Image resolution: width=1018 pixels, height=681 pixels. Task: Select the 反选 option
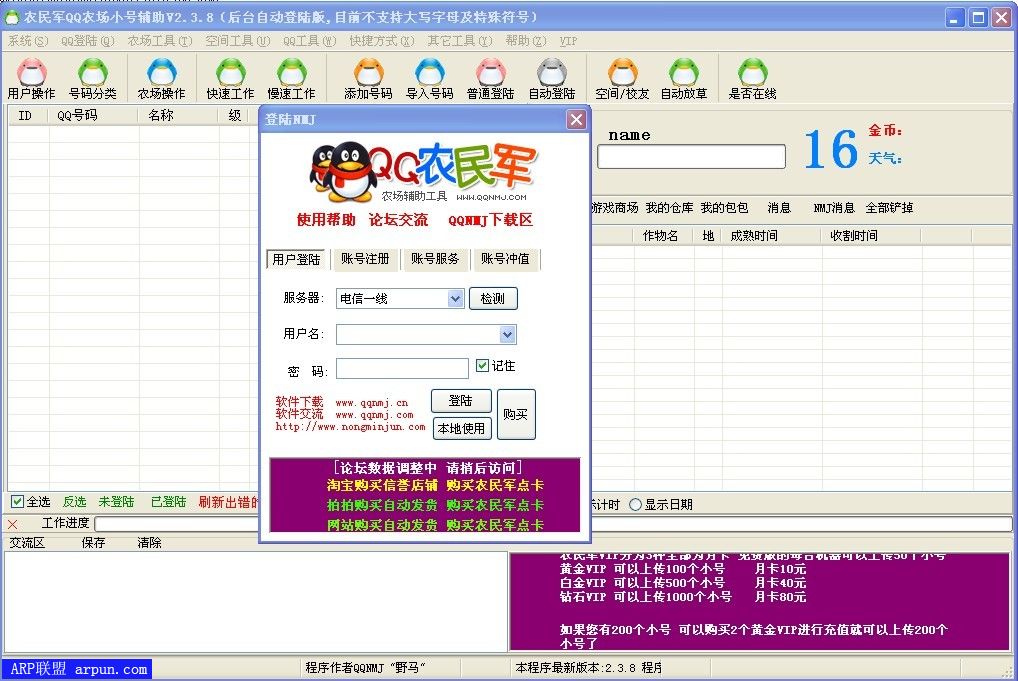75,502
